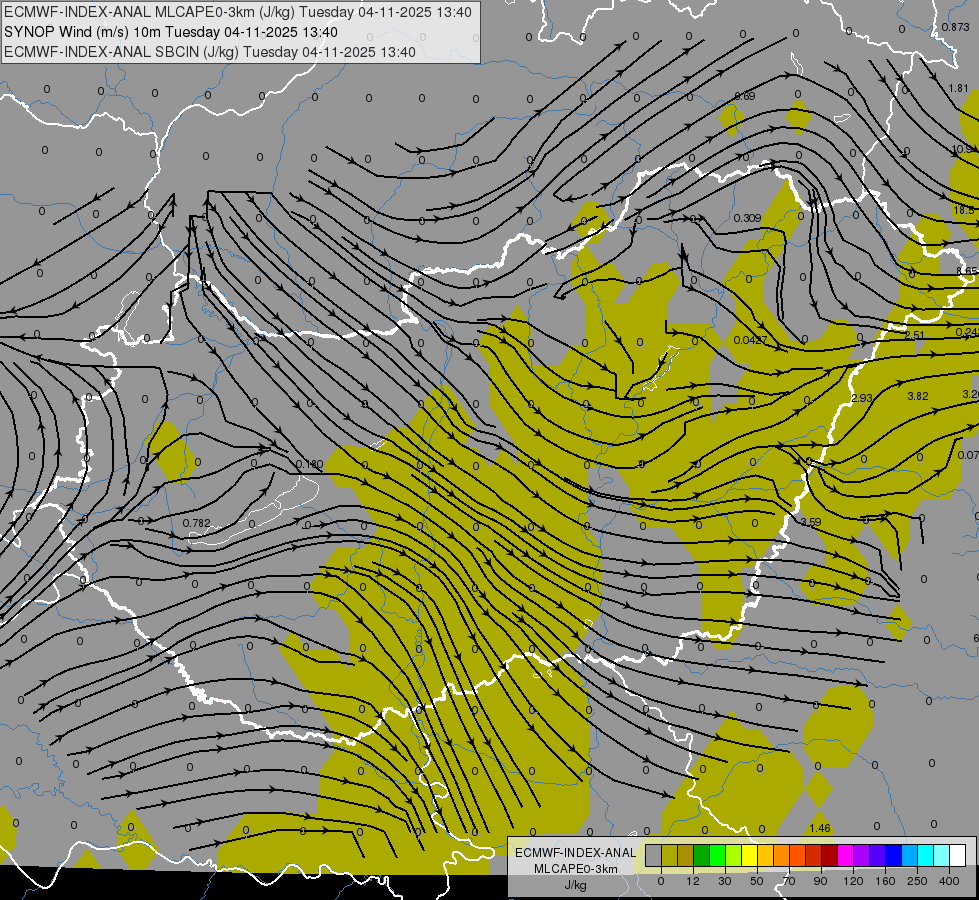Click the dark green legend swatch above 12
979x900 pixels.
(x=702, y=855)
